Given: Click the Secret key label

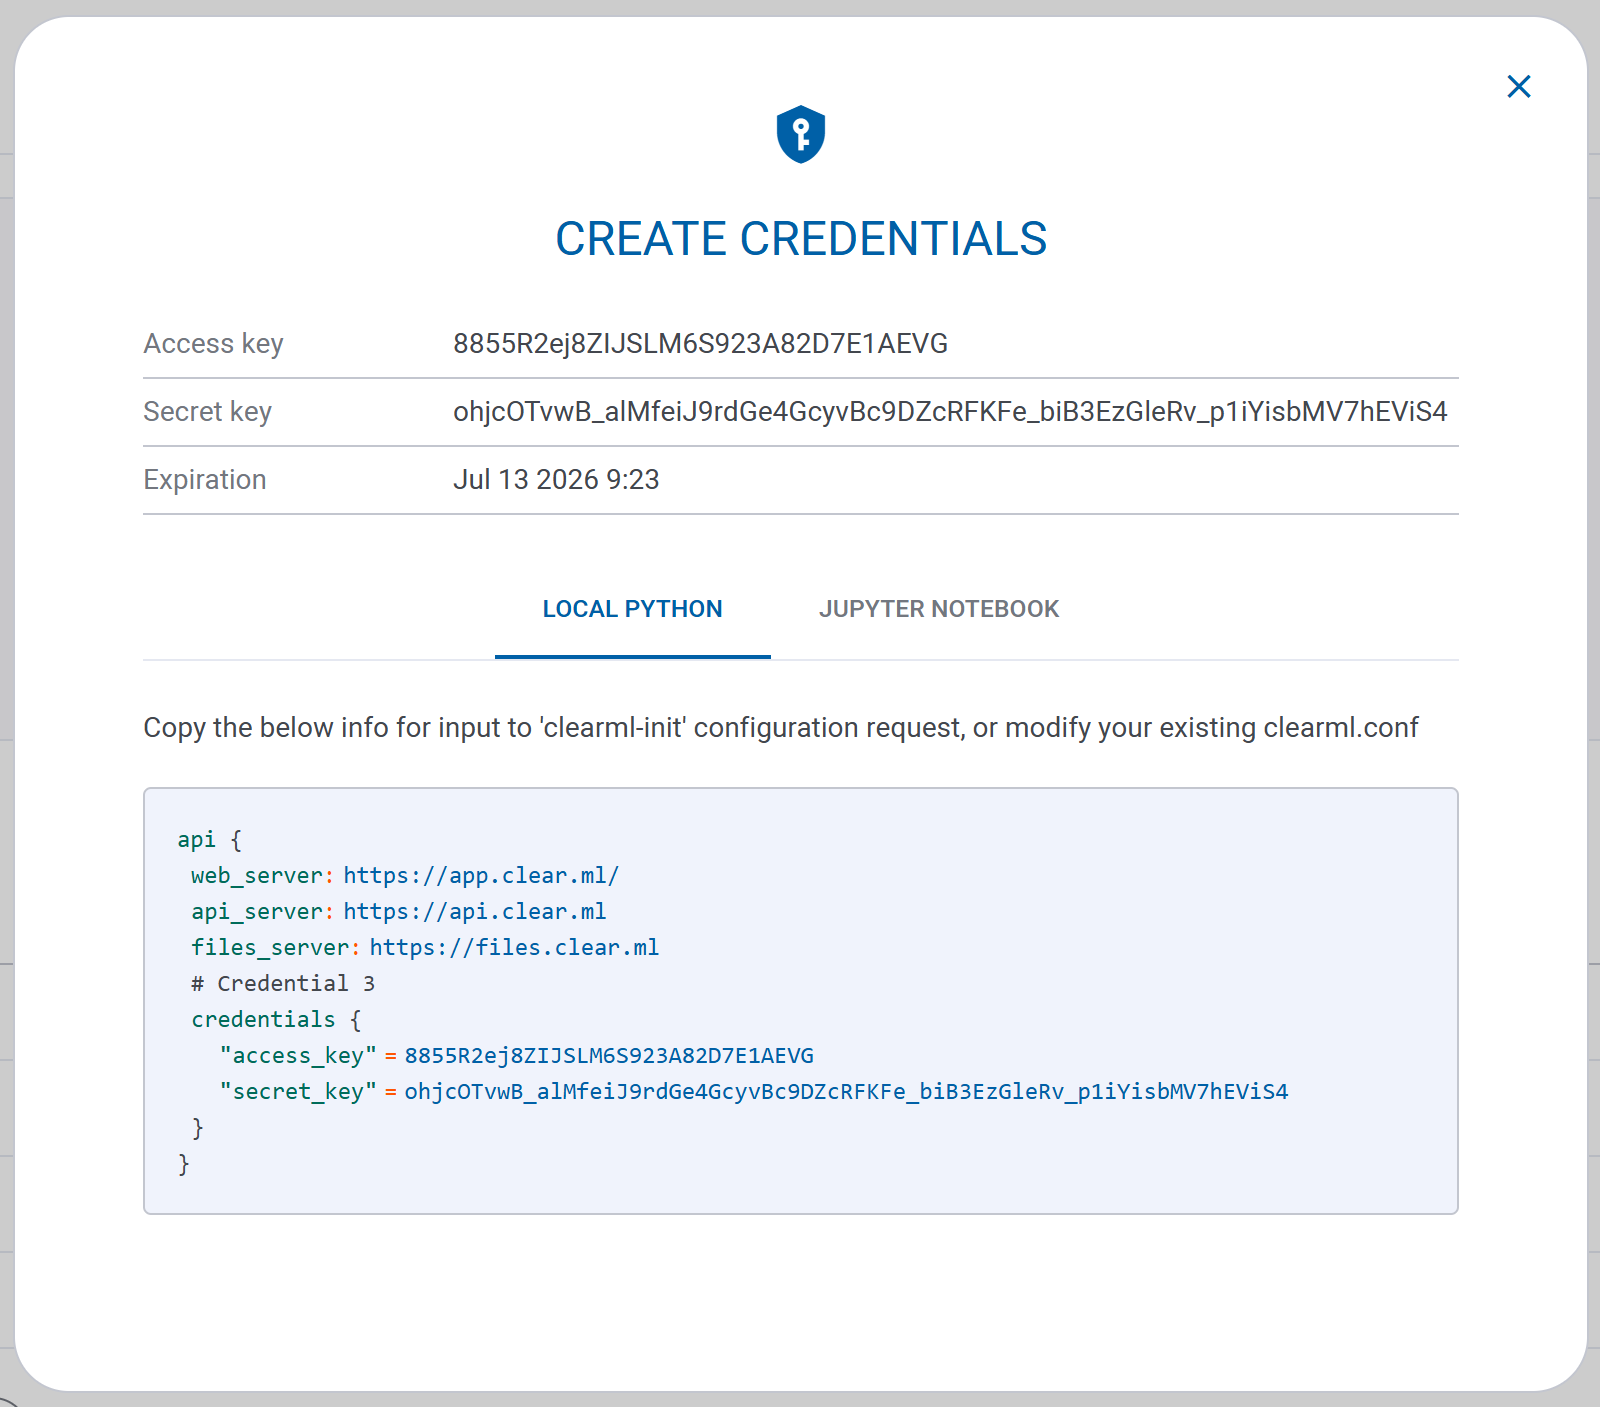Looking at the screenshot, I should (x=207, y=412).
